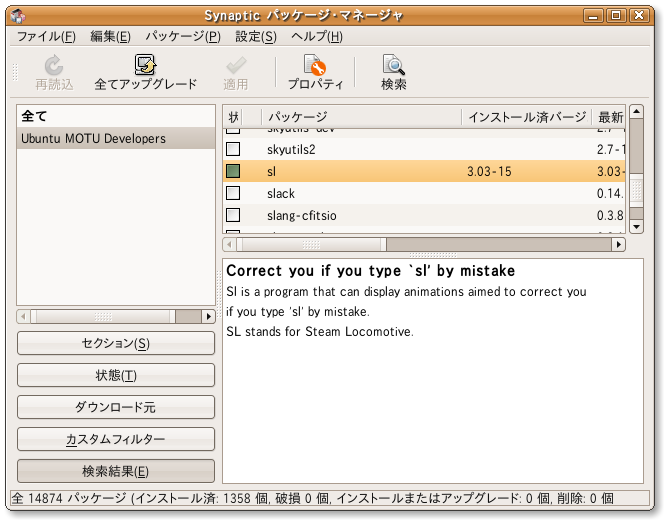Click the package list horizontal scroll-right arrow
This screenshot has height=520, width=664.
[x=619, y=244]
